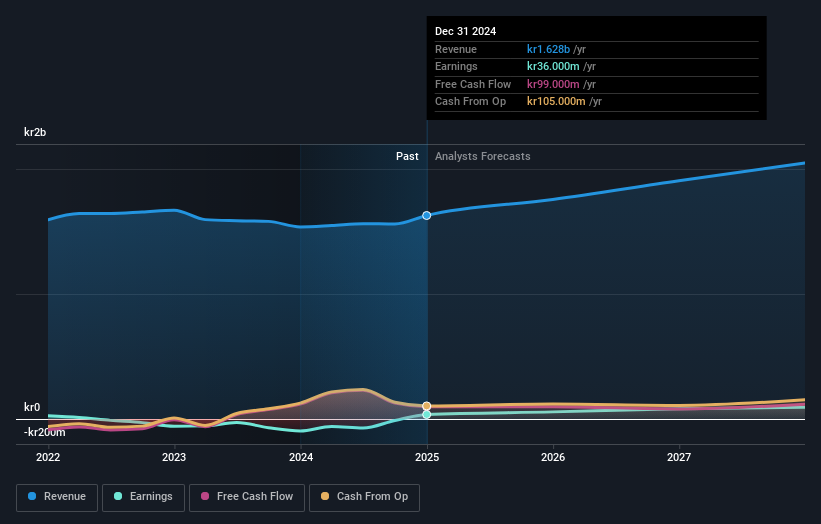The height and width of the screenshot is (524, 821).
Task: Click the tooltip Cash From Op row label
Action: tap(470, 102)
